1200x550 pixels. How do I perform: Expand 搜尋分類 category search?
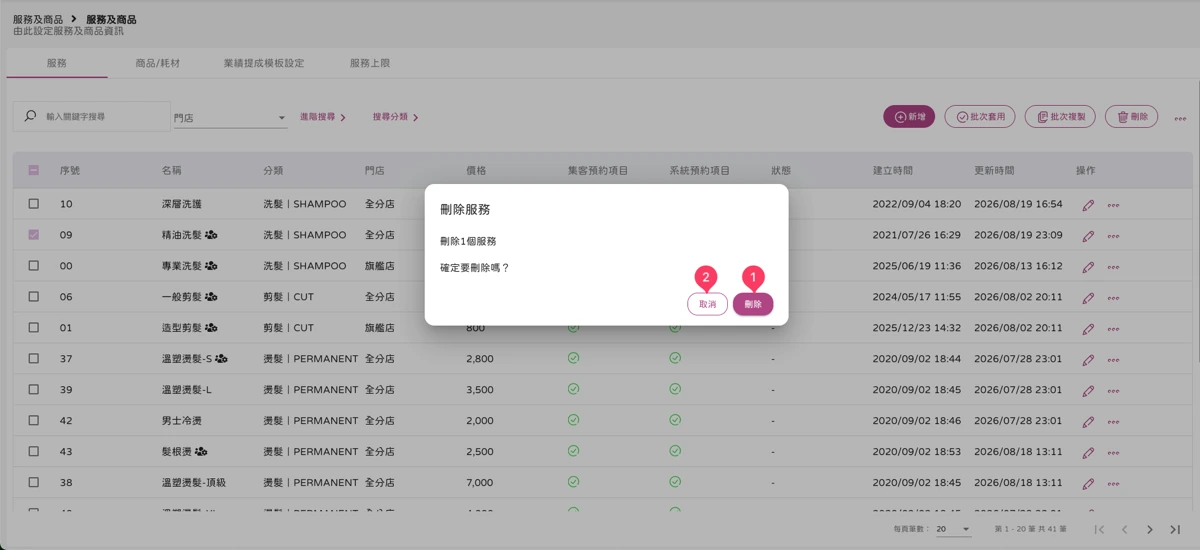pos(395,117)
